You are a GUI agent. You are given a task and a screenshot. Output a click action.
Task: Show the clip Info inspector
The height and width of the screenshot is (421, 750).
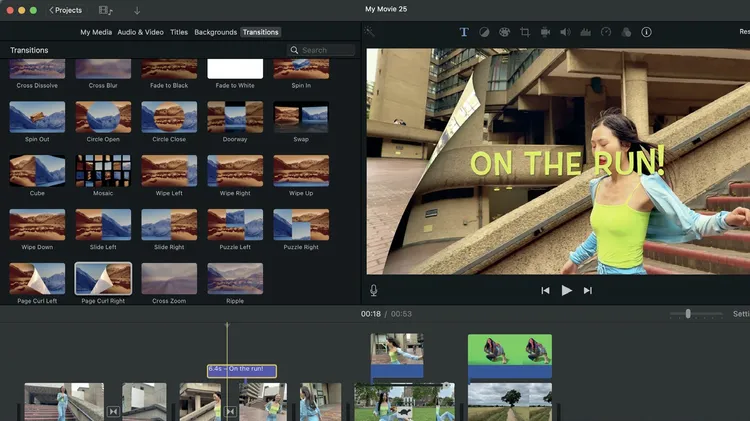pos(646,32)
